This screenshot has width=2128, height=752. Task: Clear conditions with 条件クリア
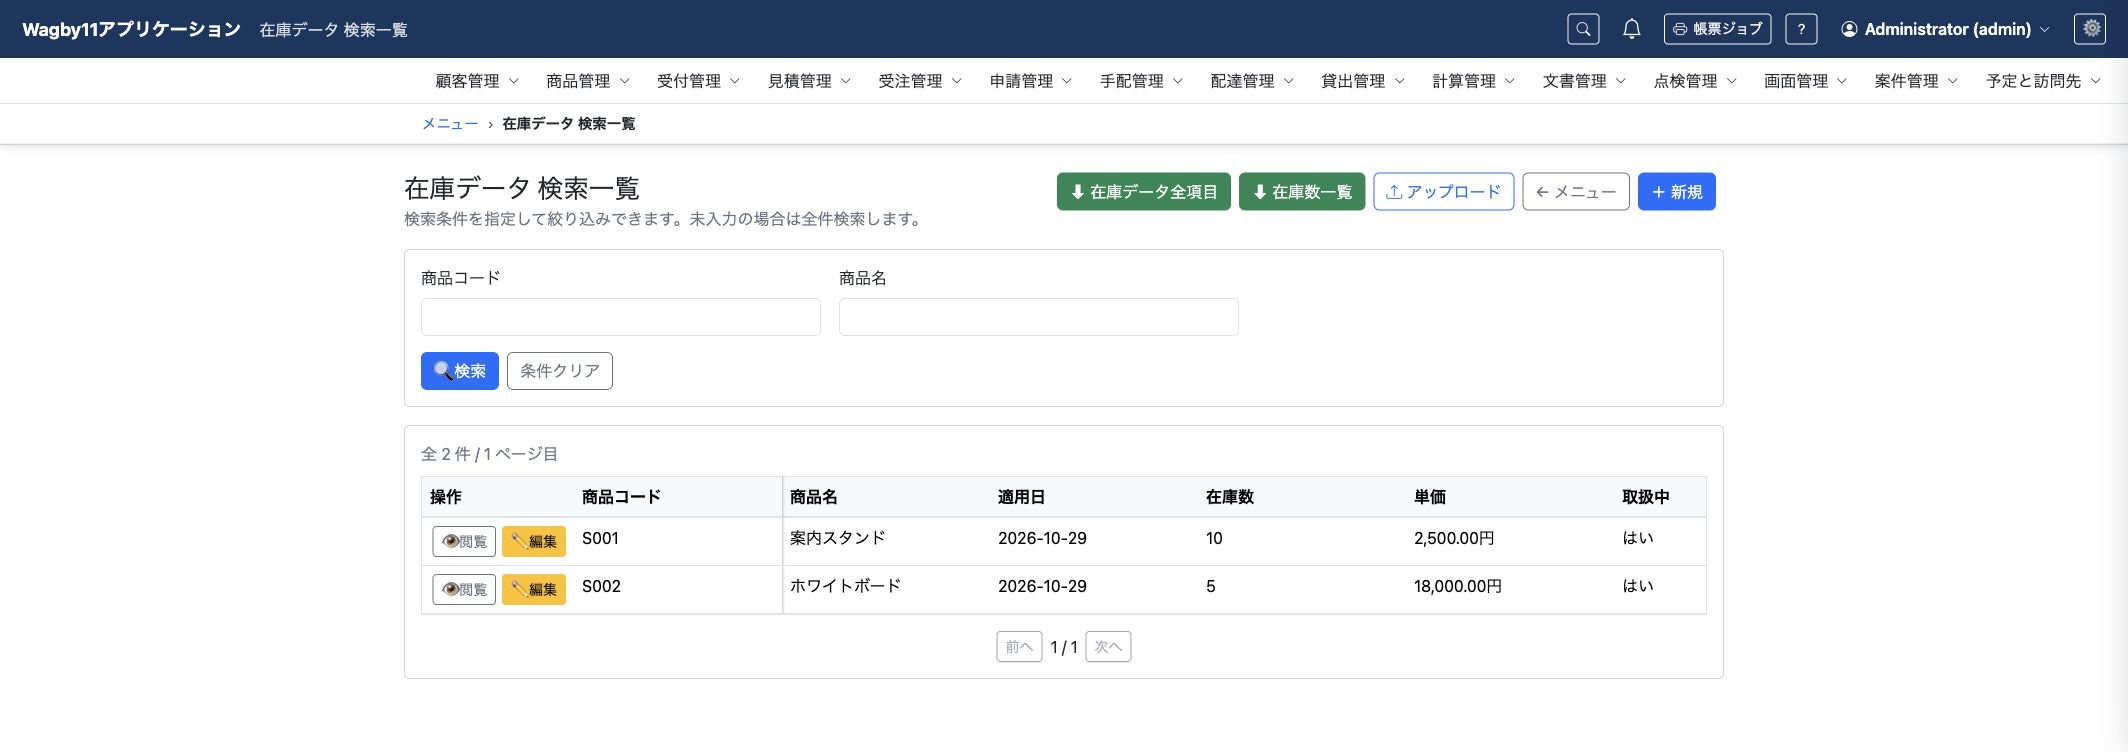tap(560, 371)
